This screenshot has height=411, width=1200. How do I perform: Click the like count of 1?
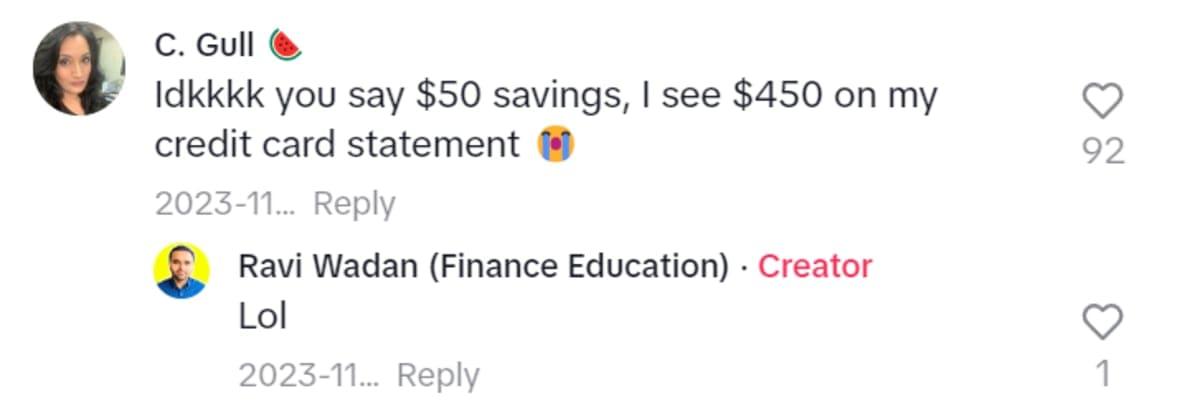[x=1104, y=373]
